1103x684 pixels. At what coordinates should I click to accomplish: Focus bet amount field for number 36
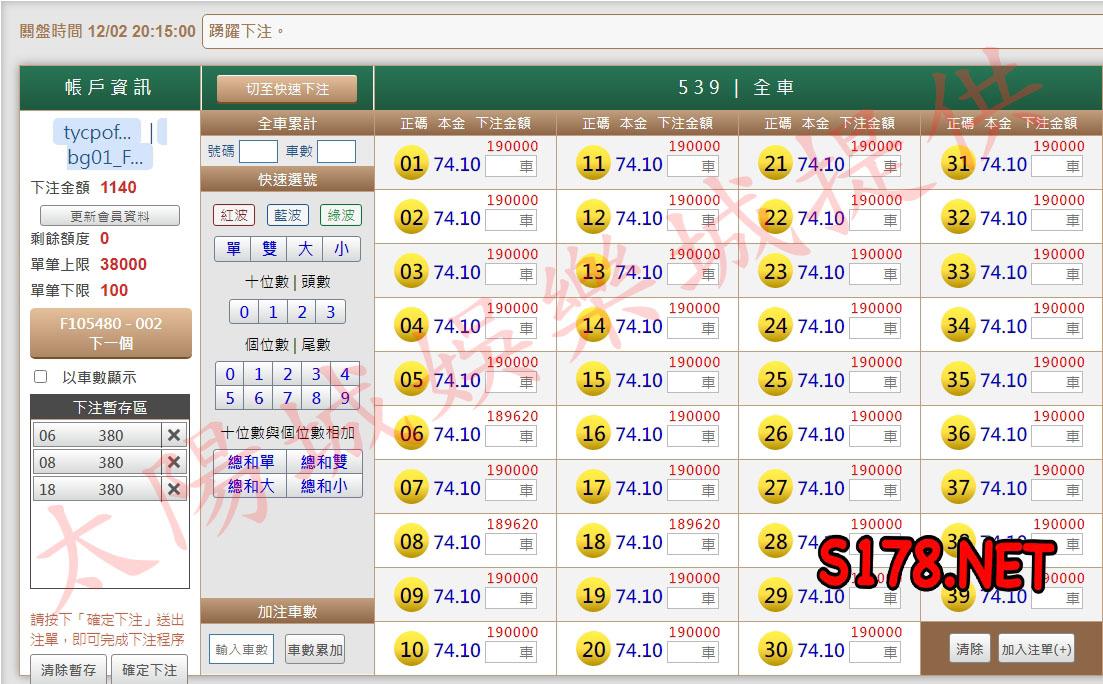[x=1057, y=436]
